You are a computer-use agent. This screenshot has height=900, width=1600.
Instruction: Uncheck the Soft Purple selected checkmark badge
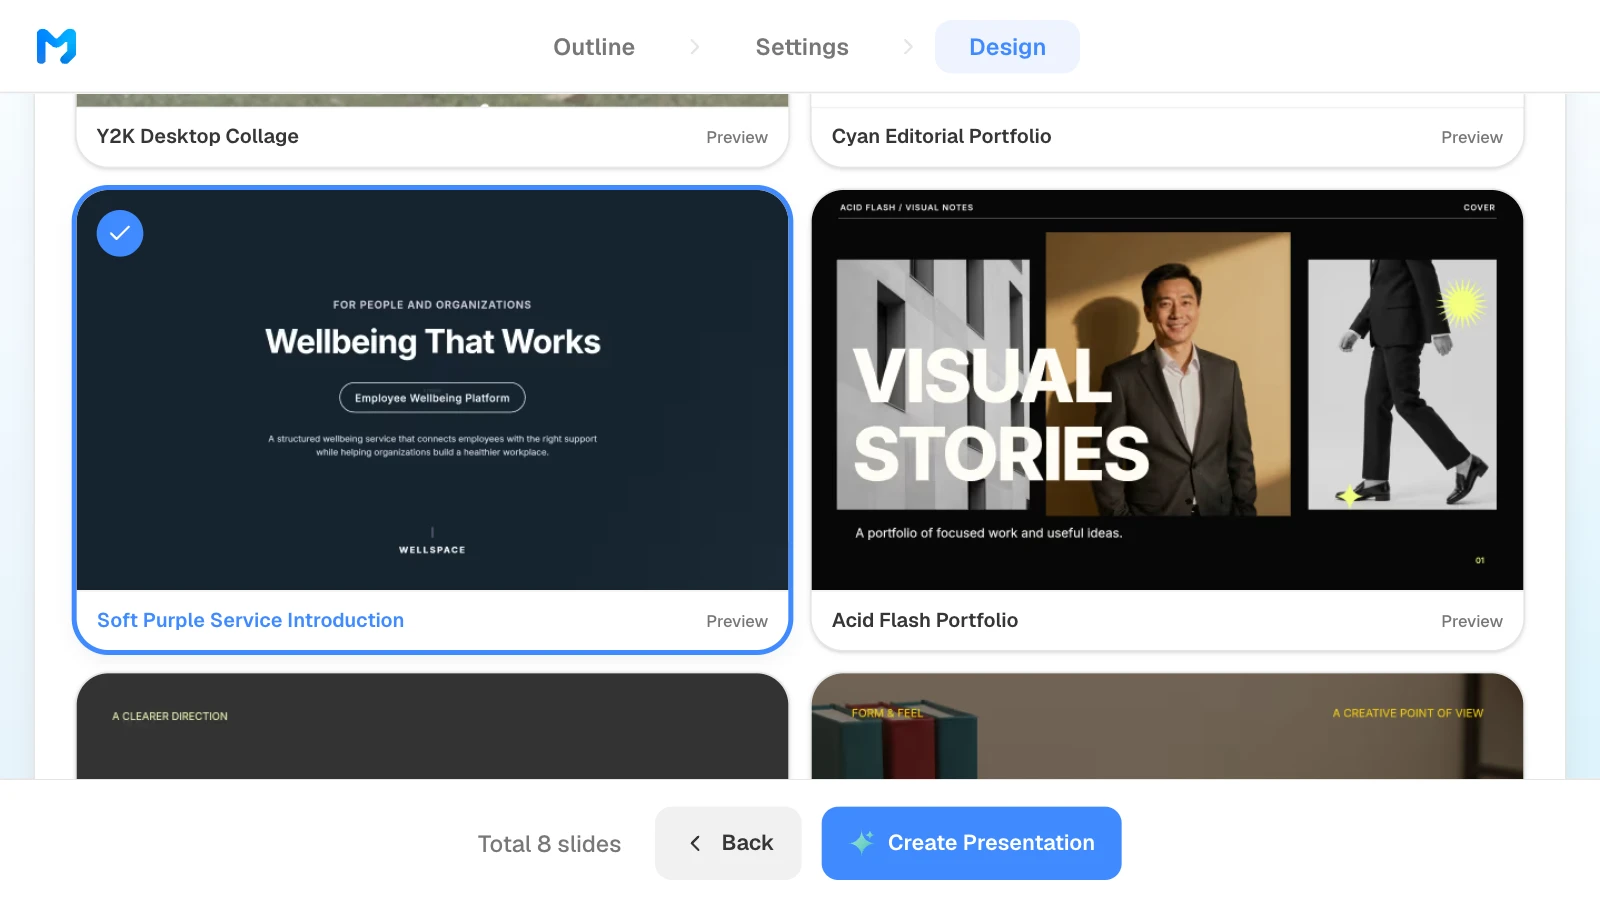pyautogui.click(x=120, y=233)
